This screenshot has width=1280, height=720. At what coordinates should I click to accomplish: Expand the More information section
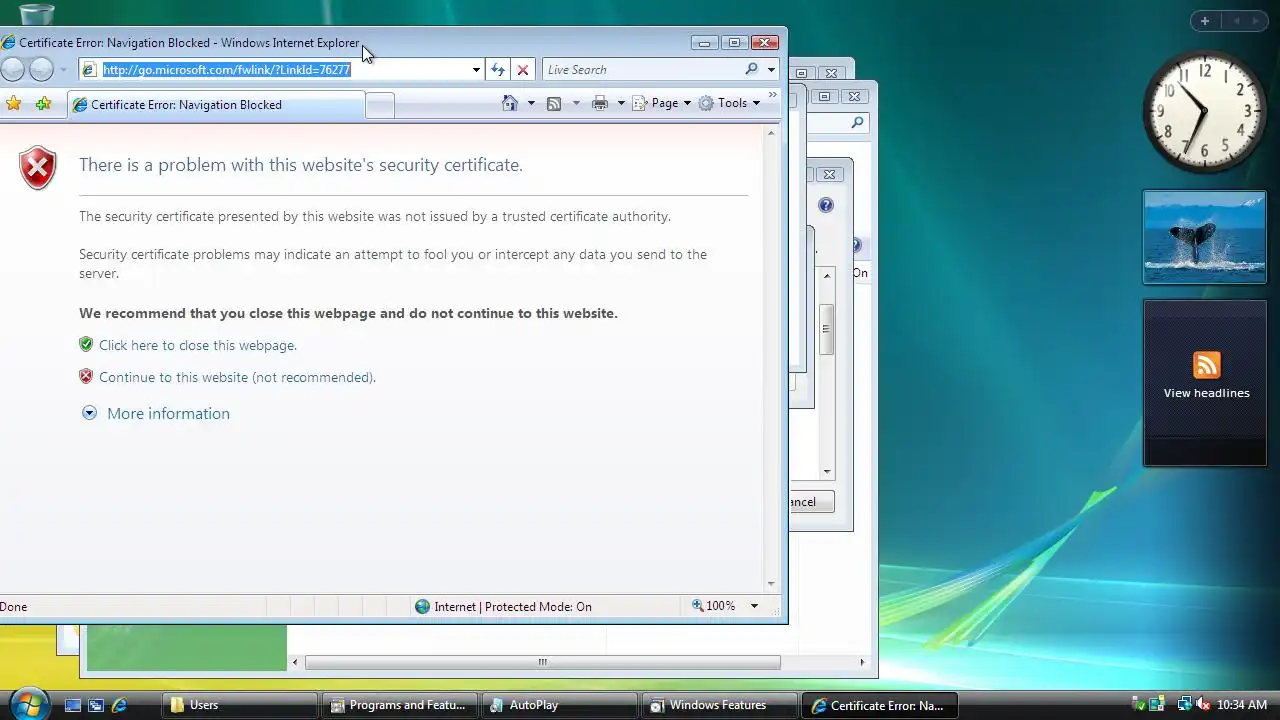pyautogui.click(x=155, y=413)
